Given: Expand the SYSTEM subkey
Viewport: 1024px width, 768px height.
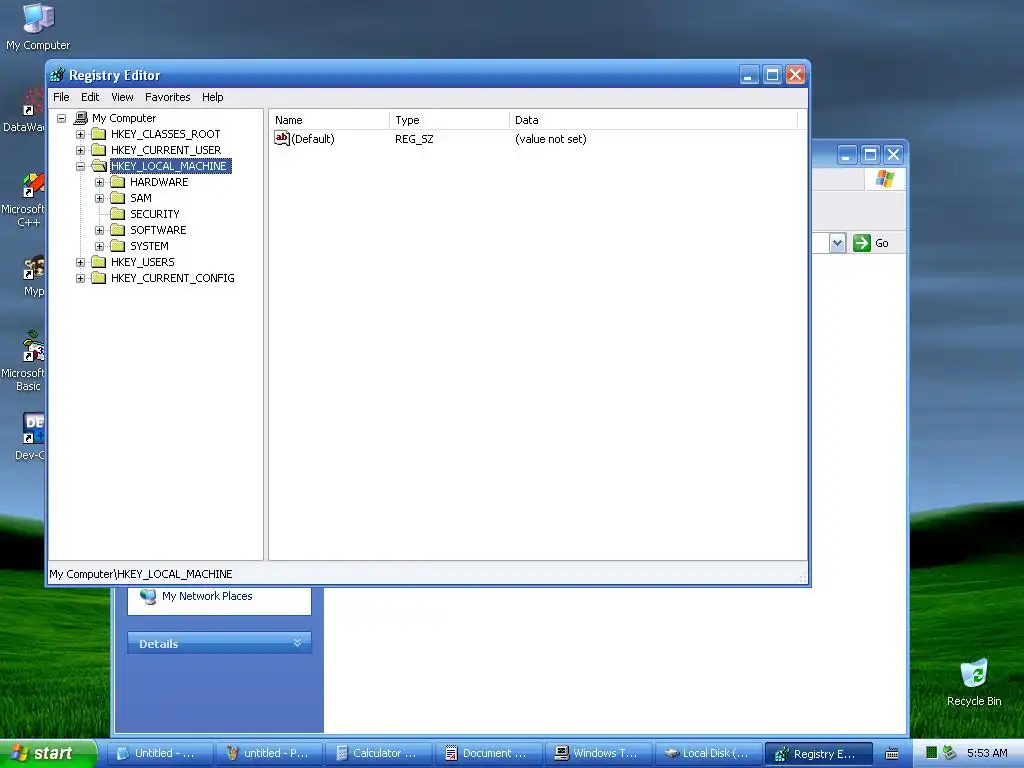Looking at the screenshot, I should [x=99, y=246].
